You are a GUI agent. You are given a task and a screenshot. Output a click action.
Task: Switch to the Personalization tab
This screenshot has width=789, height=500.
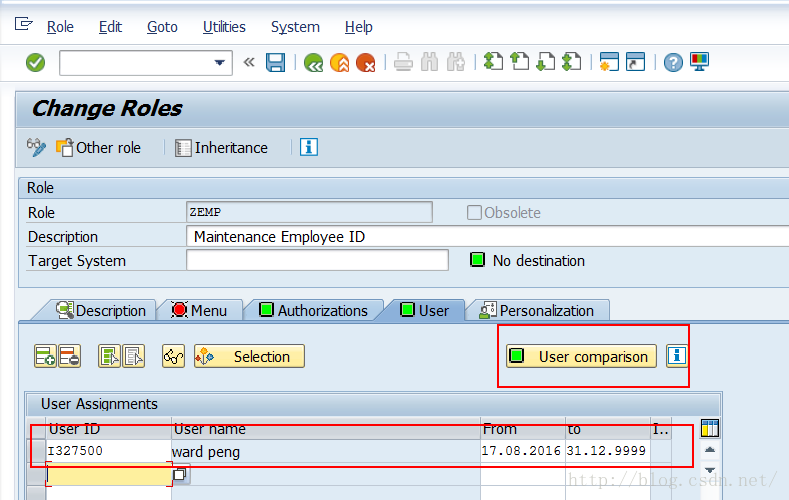click(x=536, y=311)
